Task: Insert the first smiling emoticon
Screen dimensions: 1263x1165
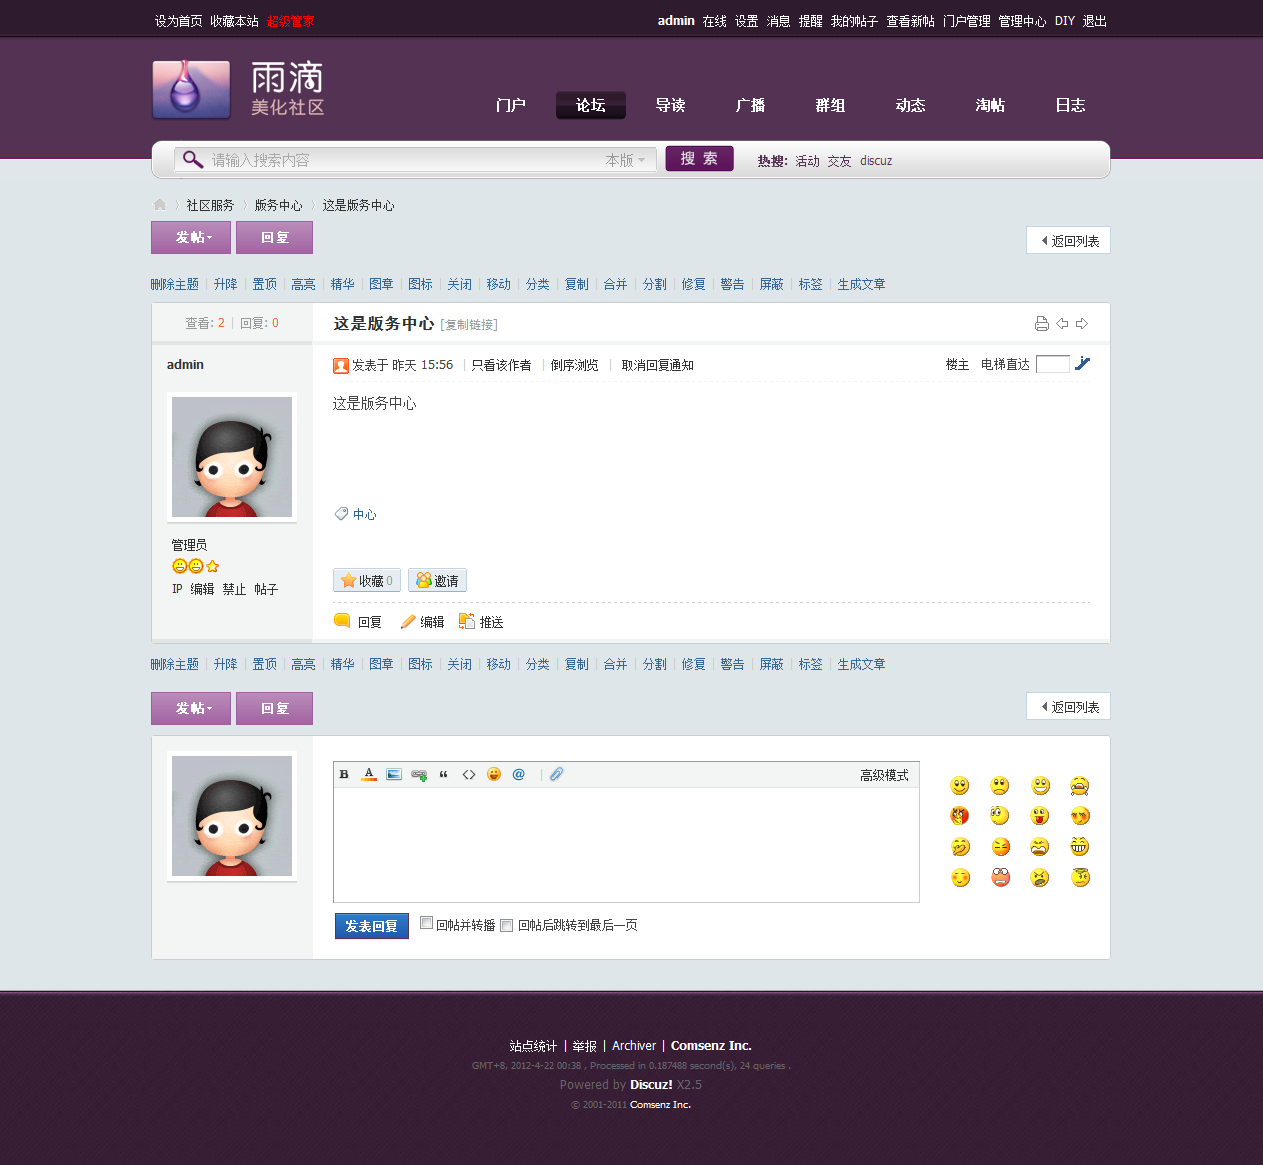Action: click(x=960, y=786)
